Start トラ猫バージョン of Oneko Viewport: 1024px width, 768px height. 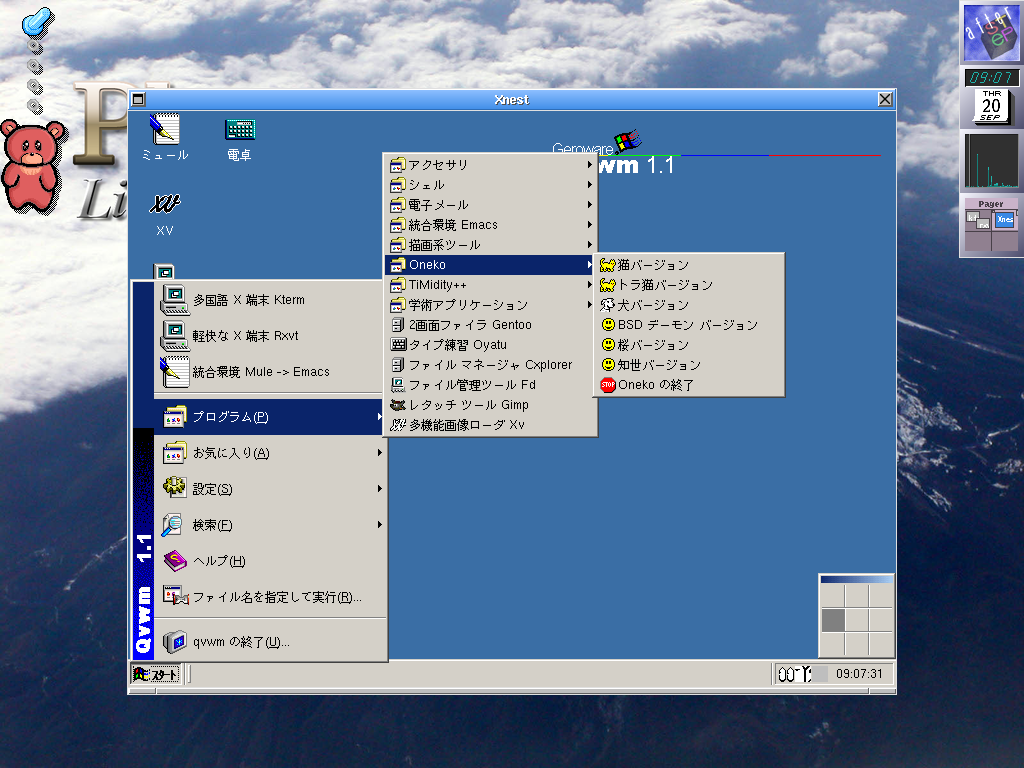tap(689, 285)
